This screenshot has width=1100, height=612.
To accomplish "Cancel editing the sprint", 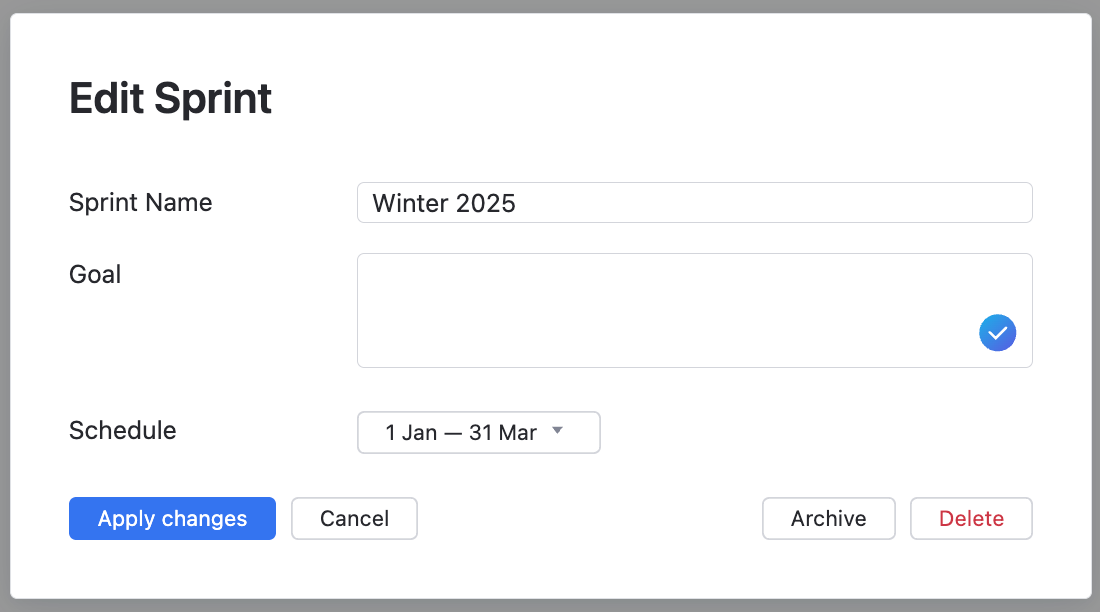I will (x=354, y=518).
